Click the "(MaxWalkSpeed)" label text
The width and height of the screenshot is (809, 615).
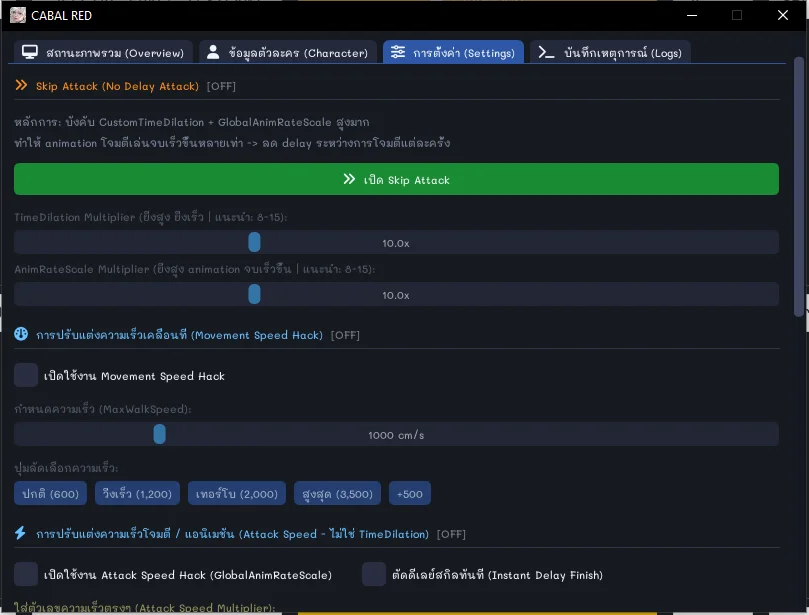click(x=145, y=409)
